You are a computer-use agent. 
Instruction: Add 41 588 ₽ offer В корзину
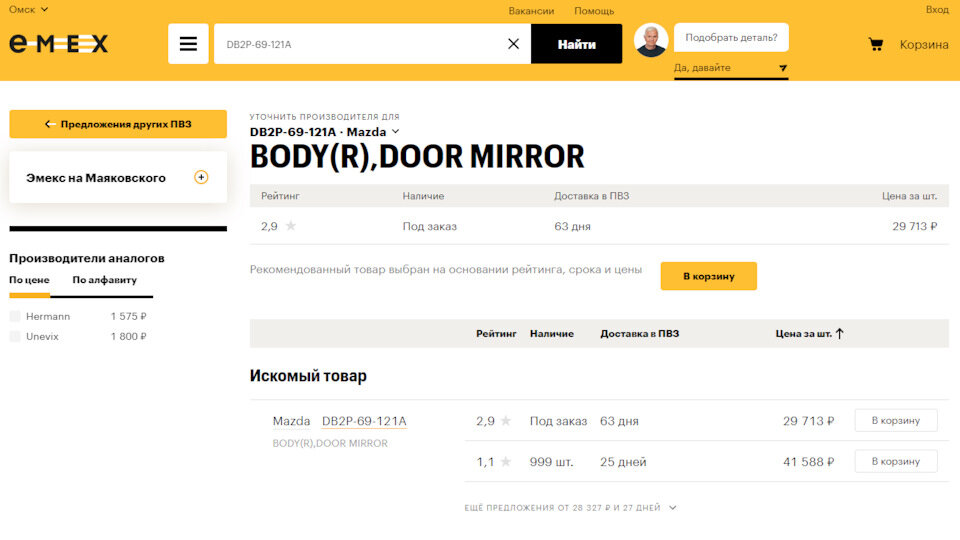coord(896,462)
